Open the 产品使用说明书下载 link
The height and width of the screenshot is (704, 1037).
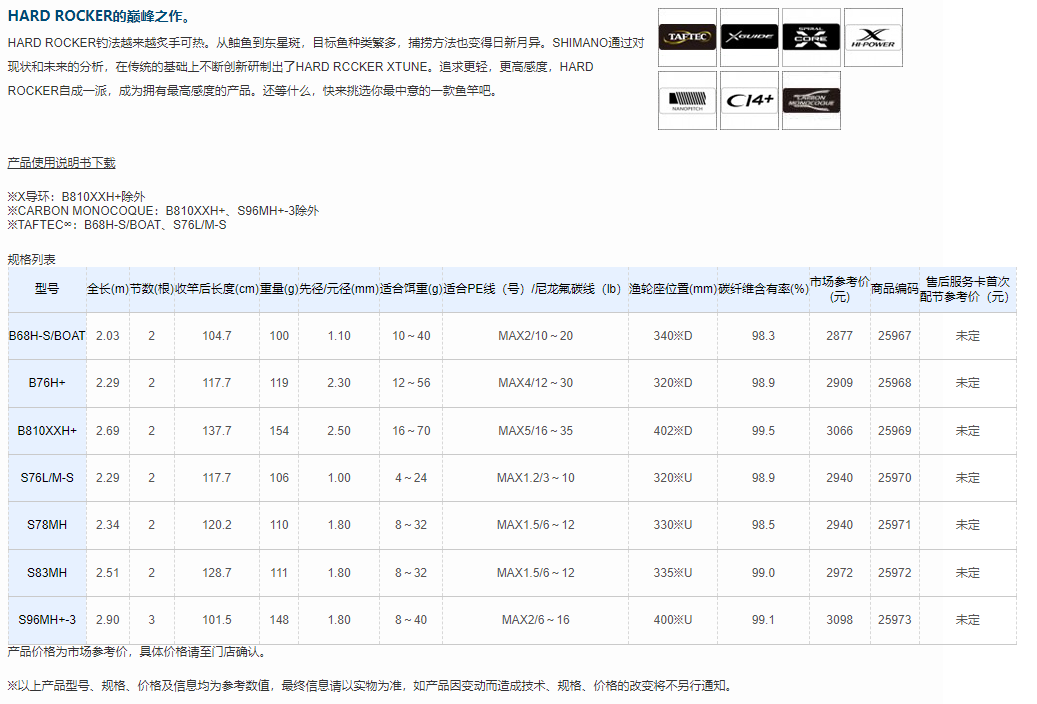[x=62, y=163]
